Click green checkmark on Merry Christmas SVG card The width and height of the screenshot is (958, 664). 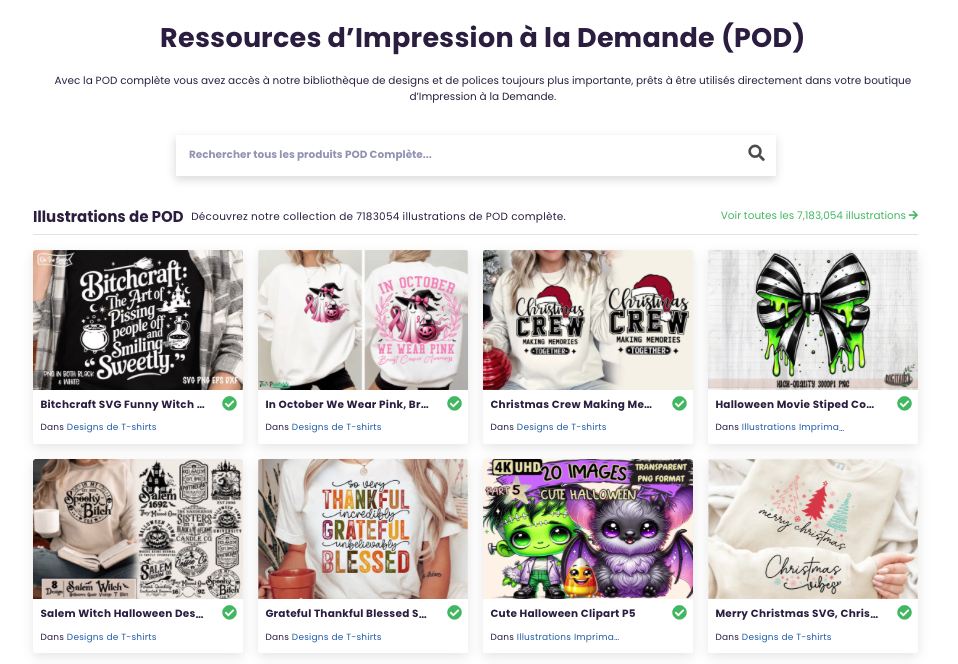pyautogui.click(x=904, y=613)
